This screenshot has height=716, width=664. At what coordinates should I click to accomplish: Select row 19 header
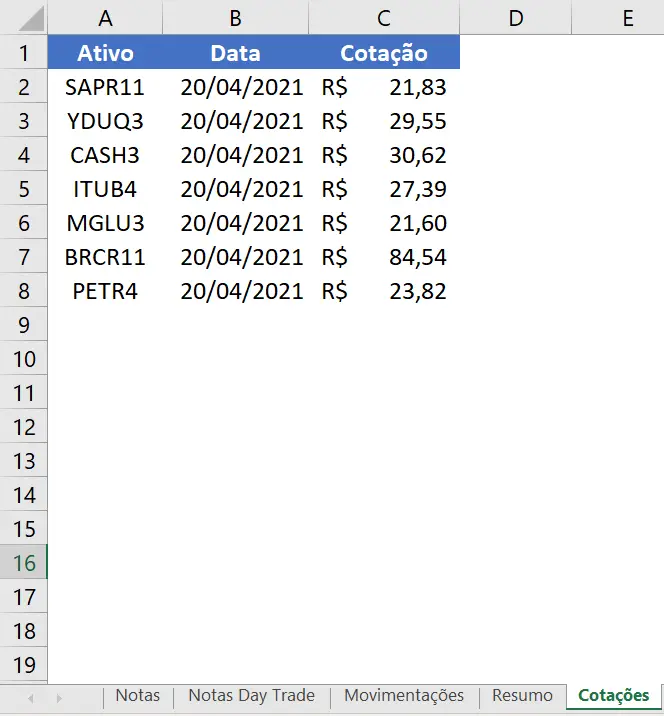(x=24, y=665)
